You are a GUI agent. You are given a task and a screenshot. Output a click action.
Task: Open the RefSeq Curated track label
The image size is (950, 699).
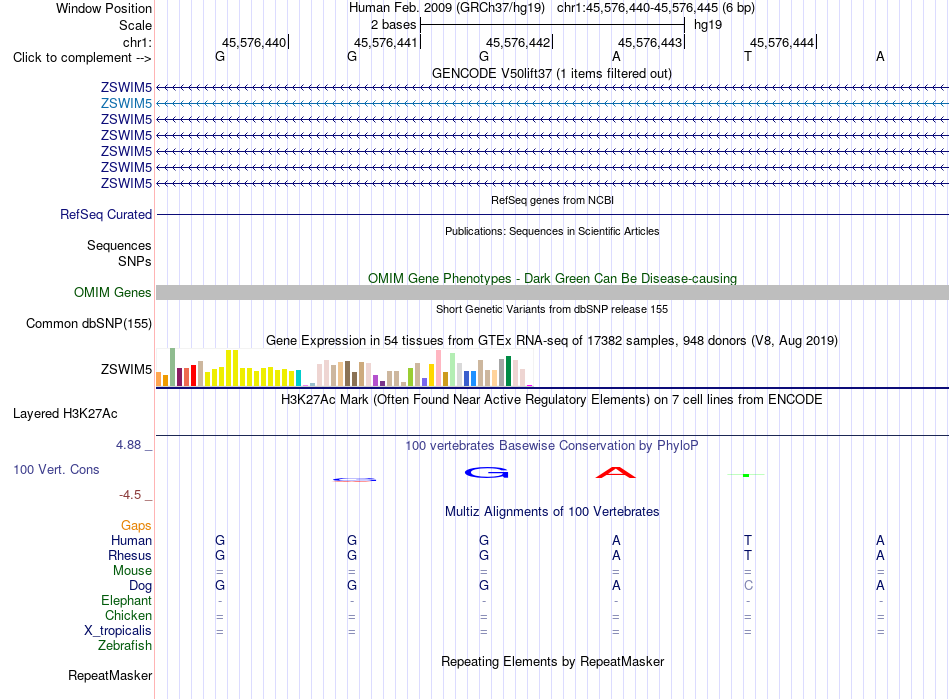(x=105, y=214)
